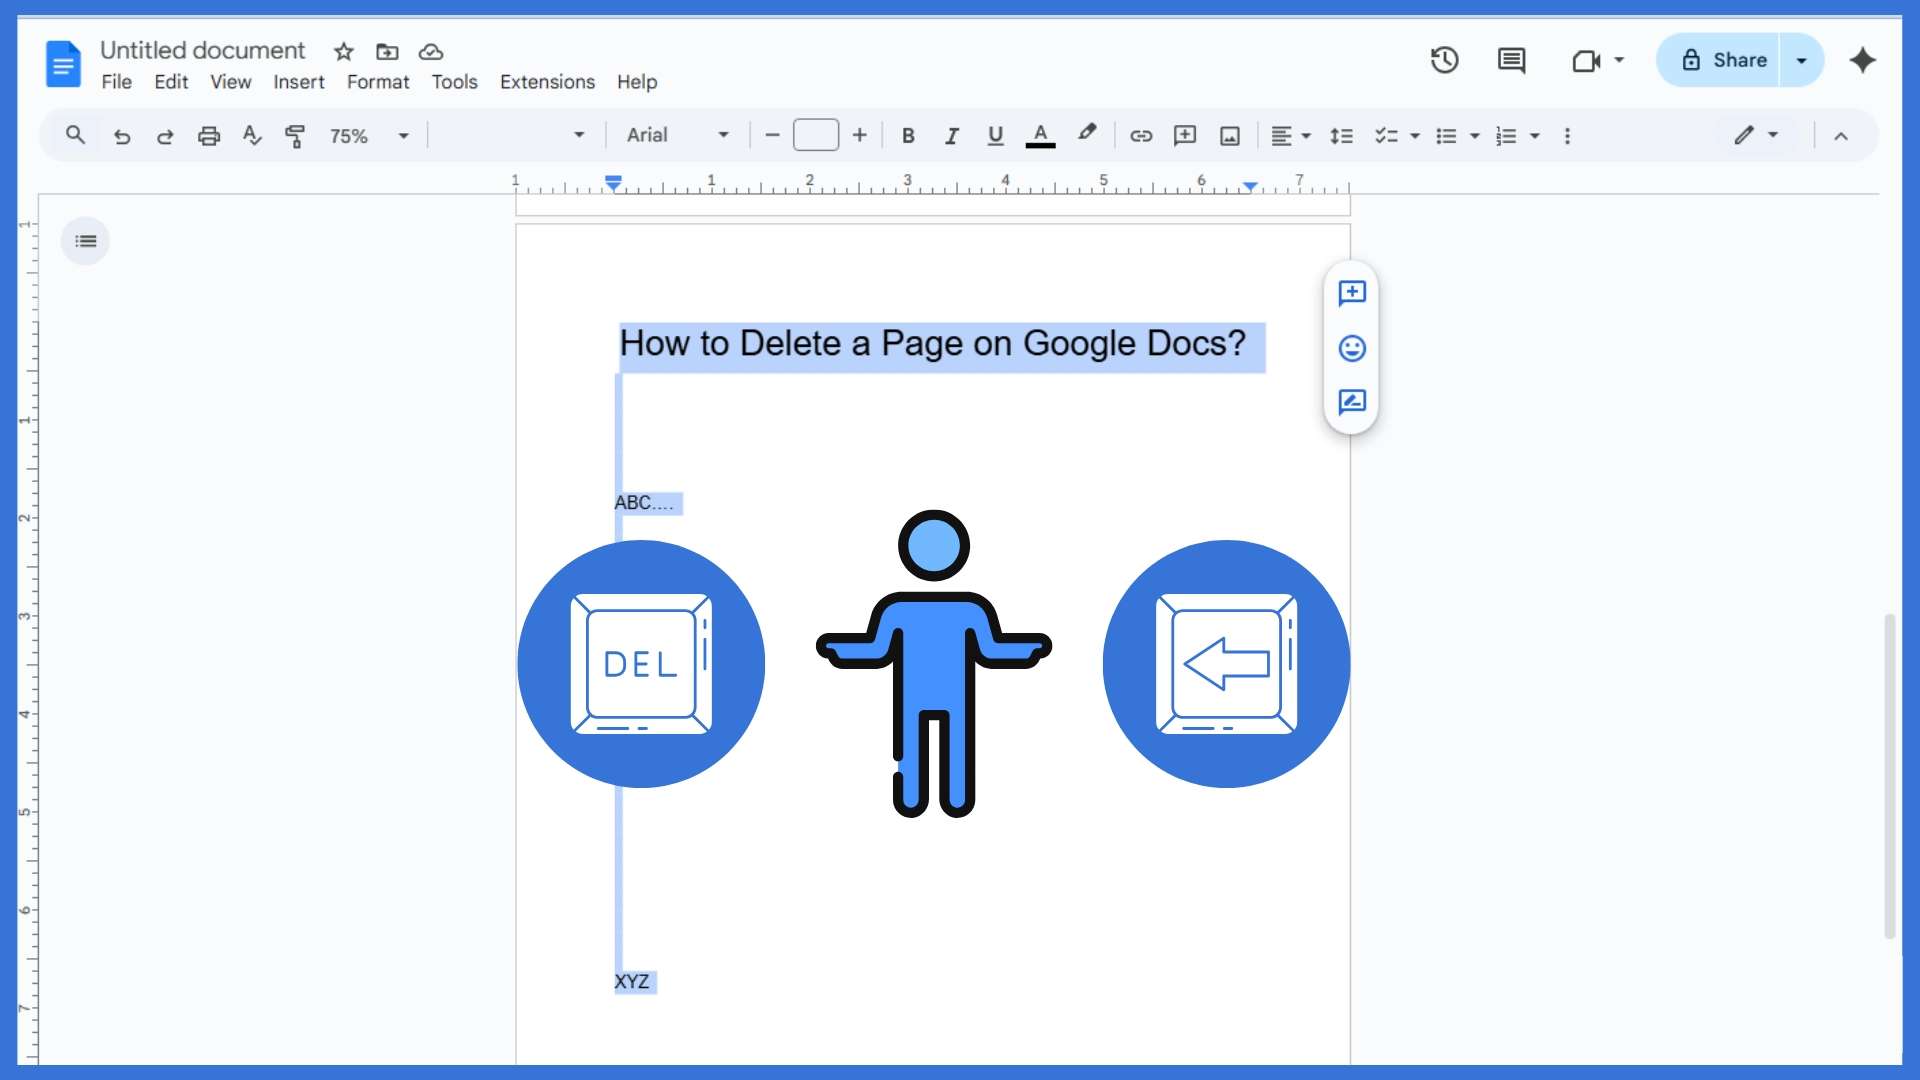Open more toolbar options
This screenshot has width=1920, height=1080.
[1567, 136]
